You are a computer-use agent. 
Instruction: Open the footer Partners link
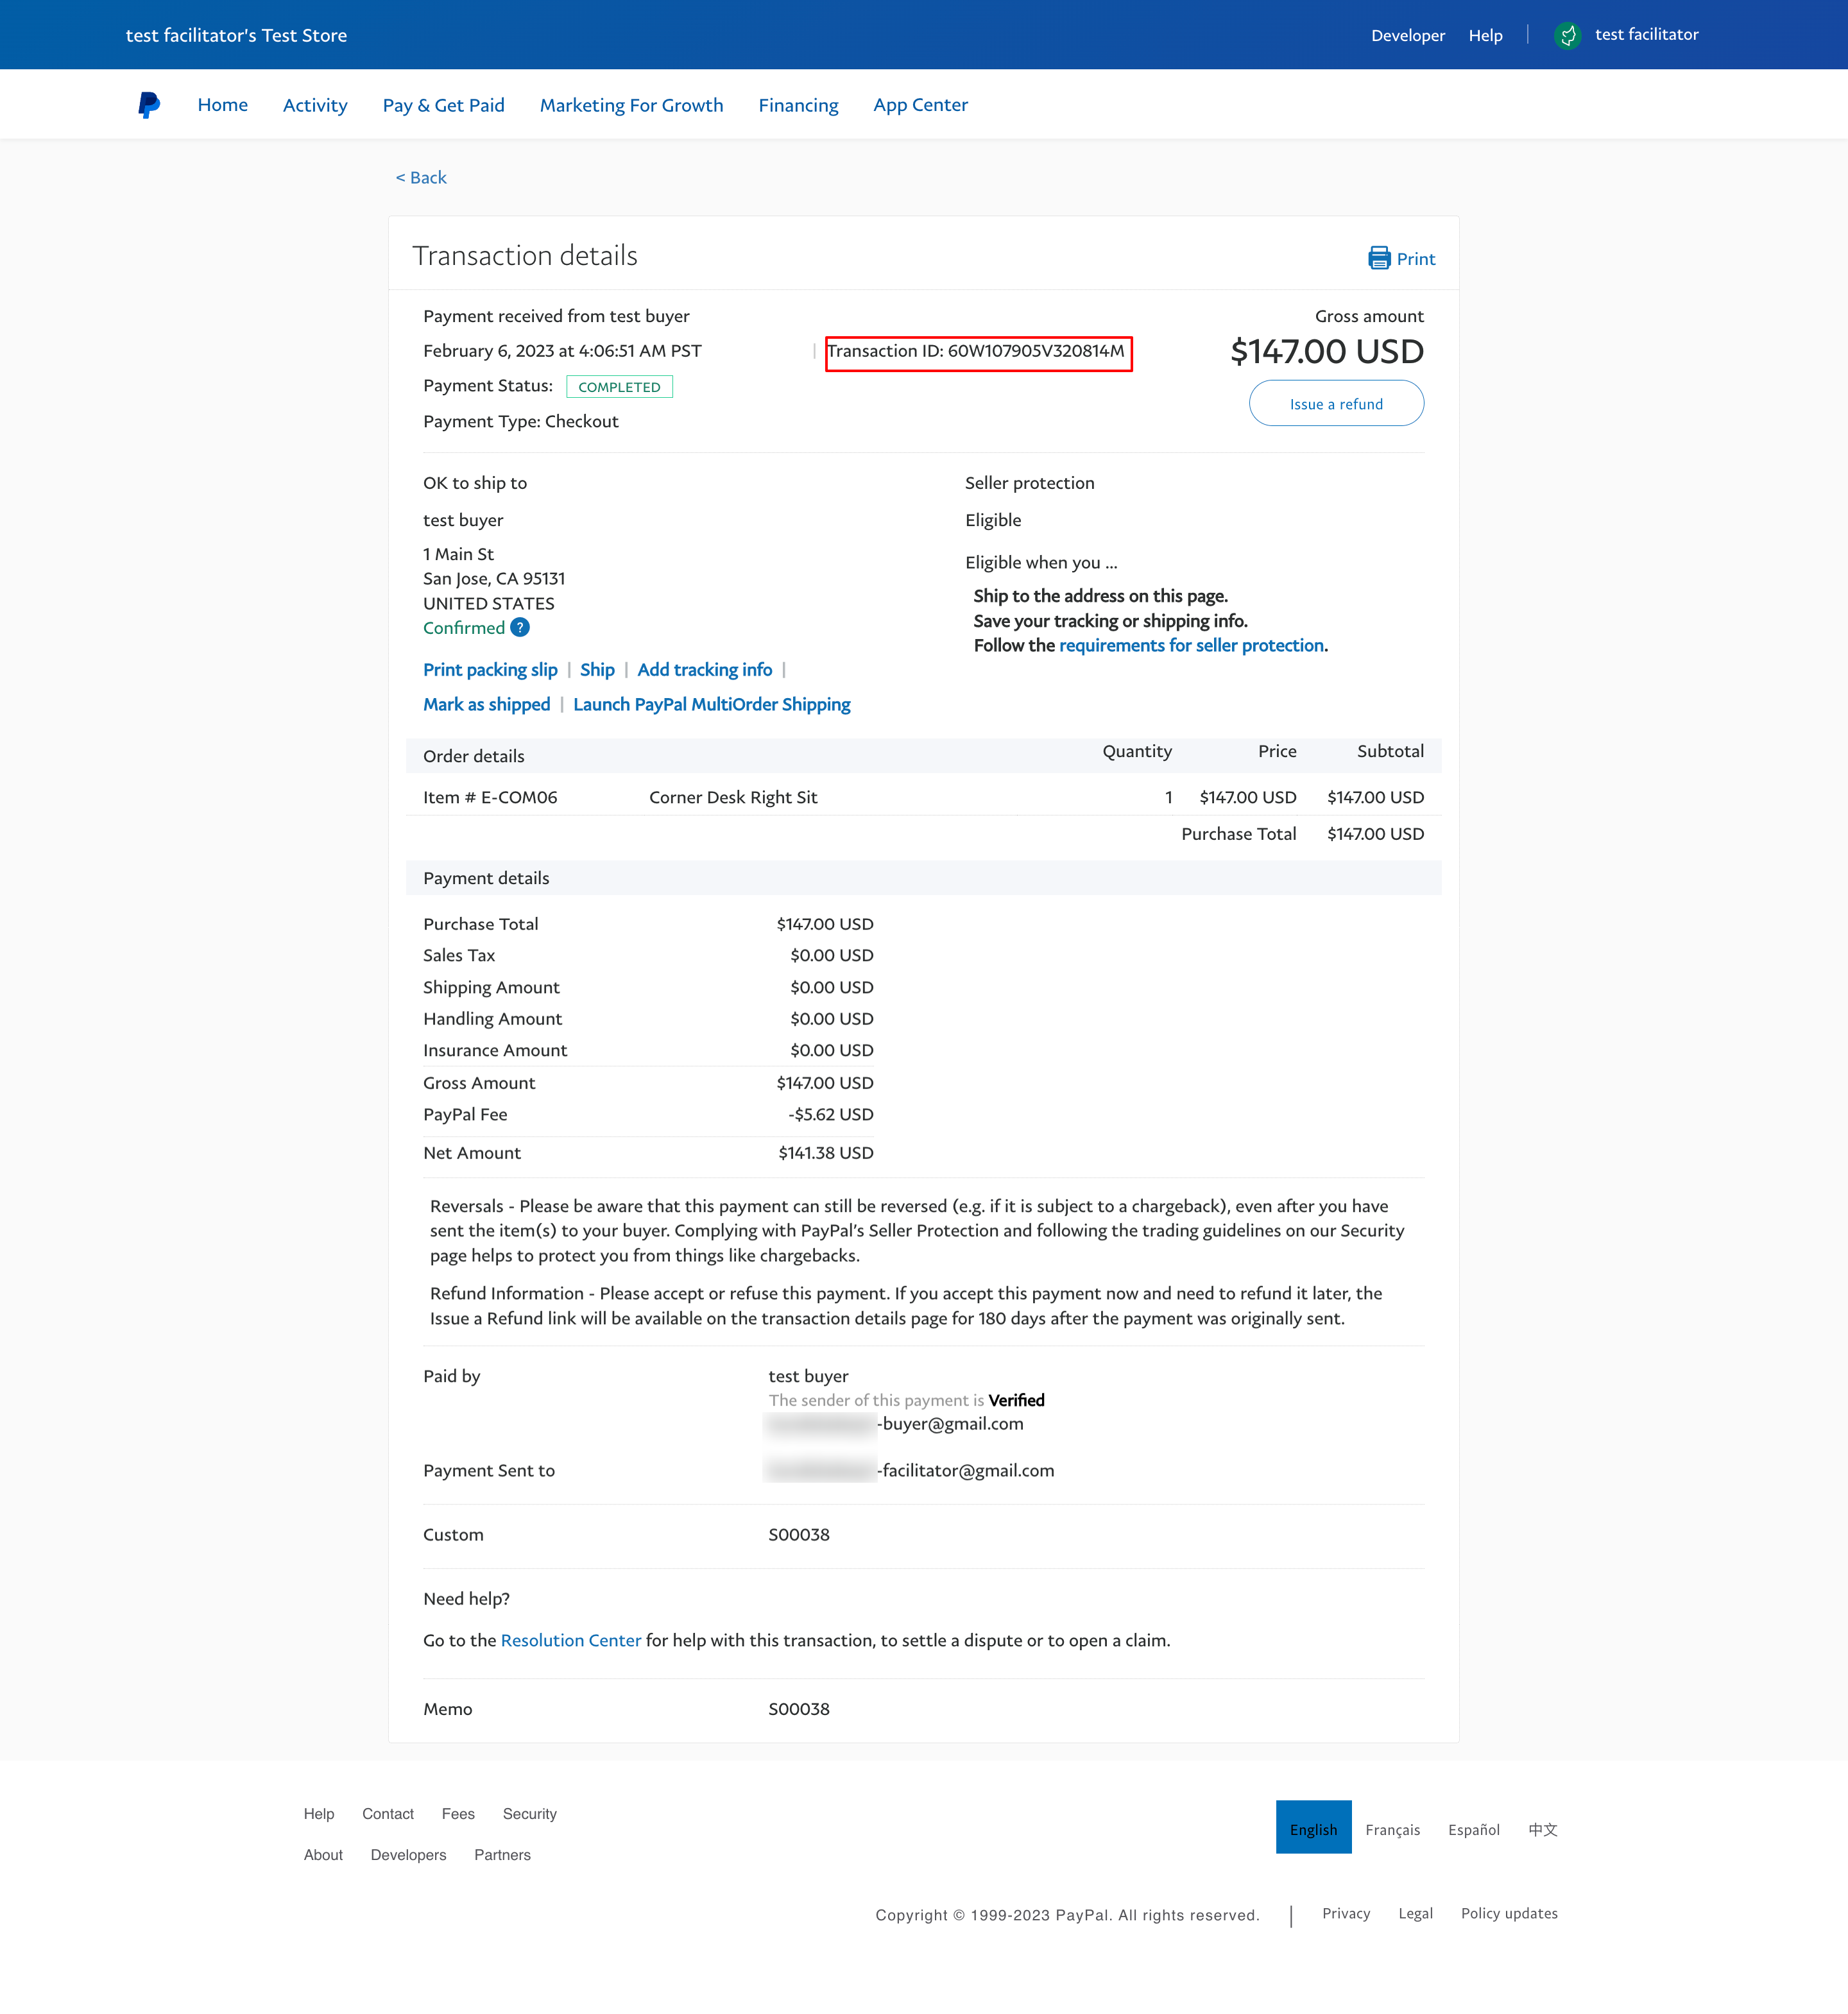coord(502,1855)
